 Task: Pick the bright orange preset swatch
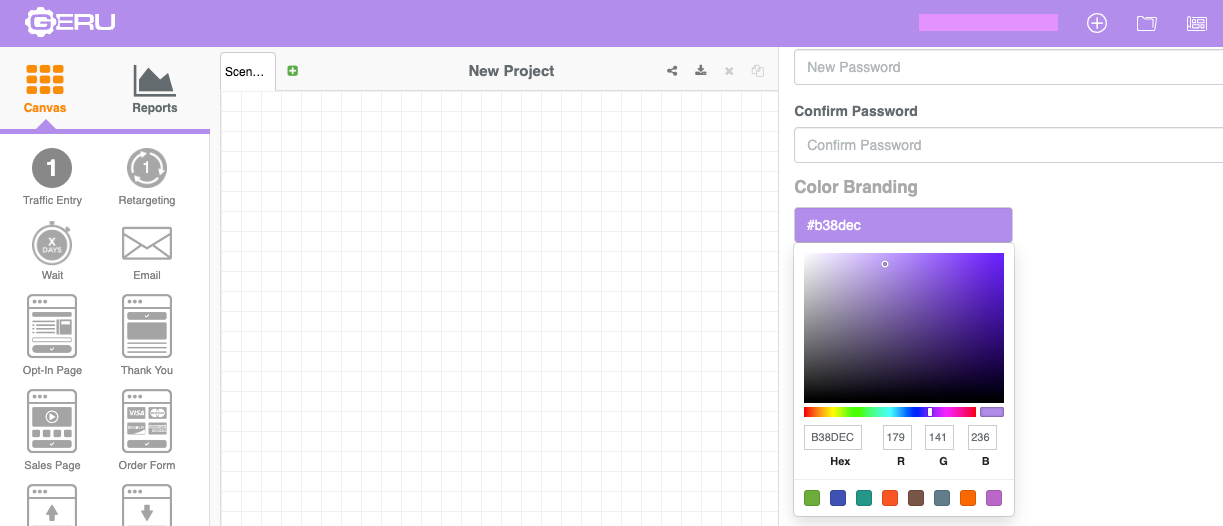click(968, 498)
